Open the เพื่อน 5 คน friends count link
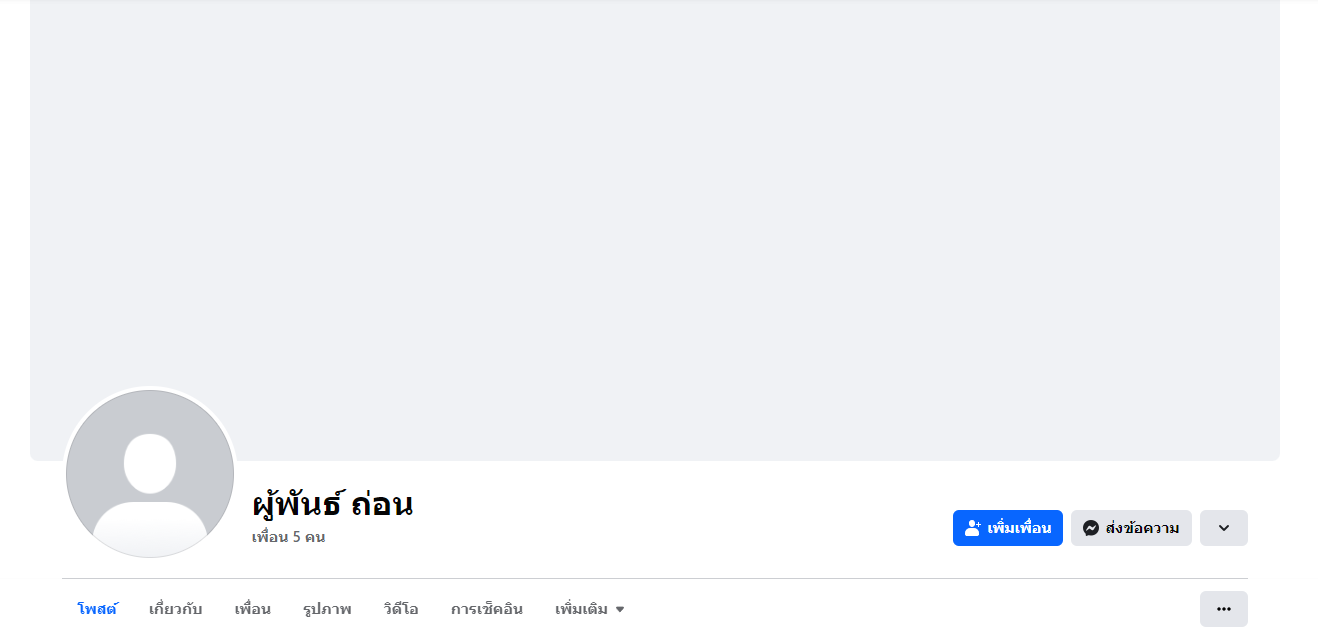The width and height of the screenshot is (1318, 629). (288, 537)
